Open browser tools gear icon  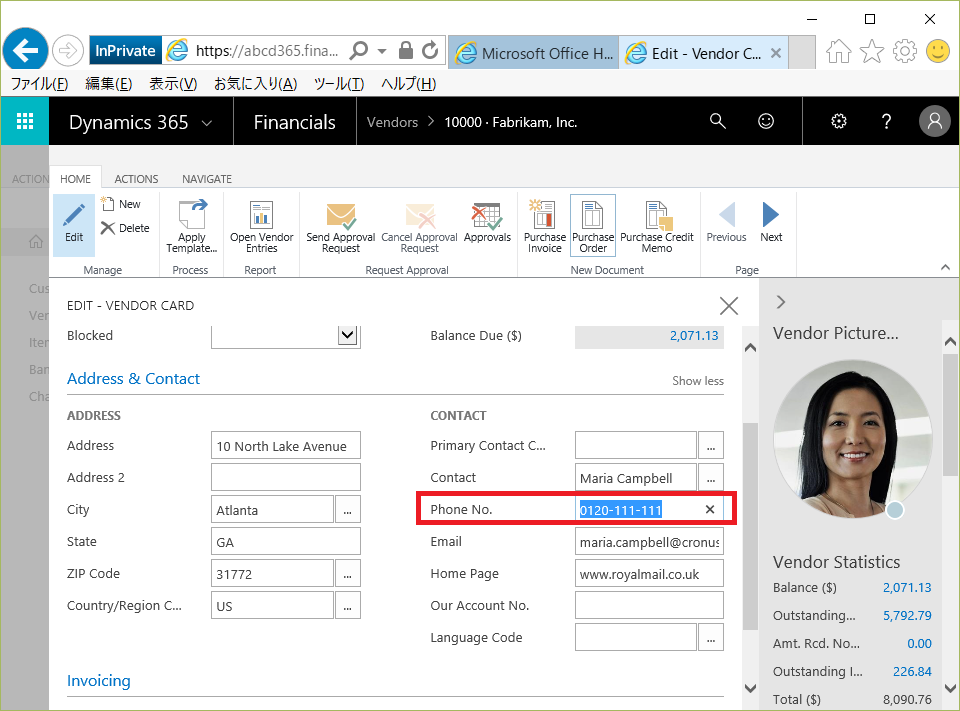(905, 51)
